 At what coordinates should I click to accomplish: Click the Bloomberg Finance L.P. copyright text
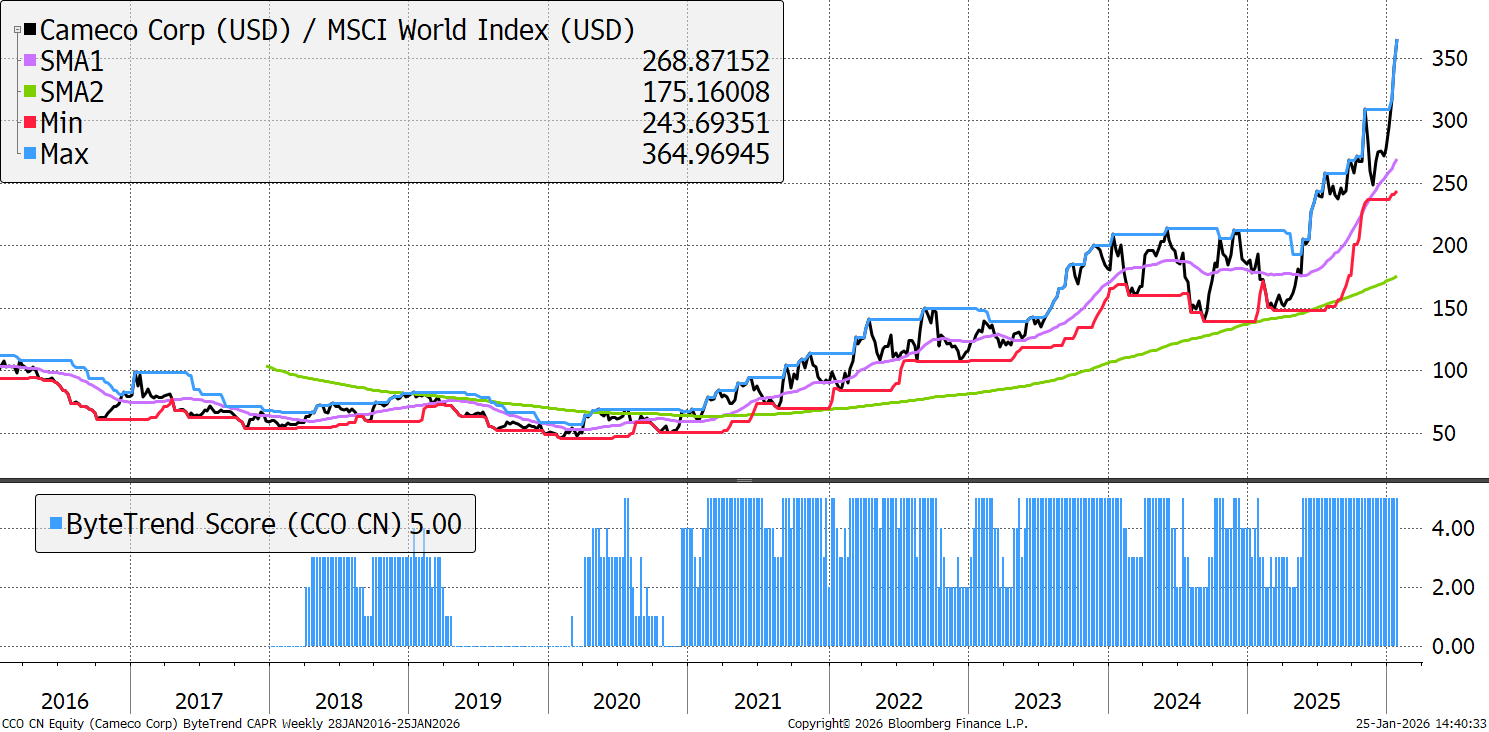[x=907, y=723]
